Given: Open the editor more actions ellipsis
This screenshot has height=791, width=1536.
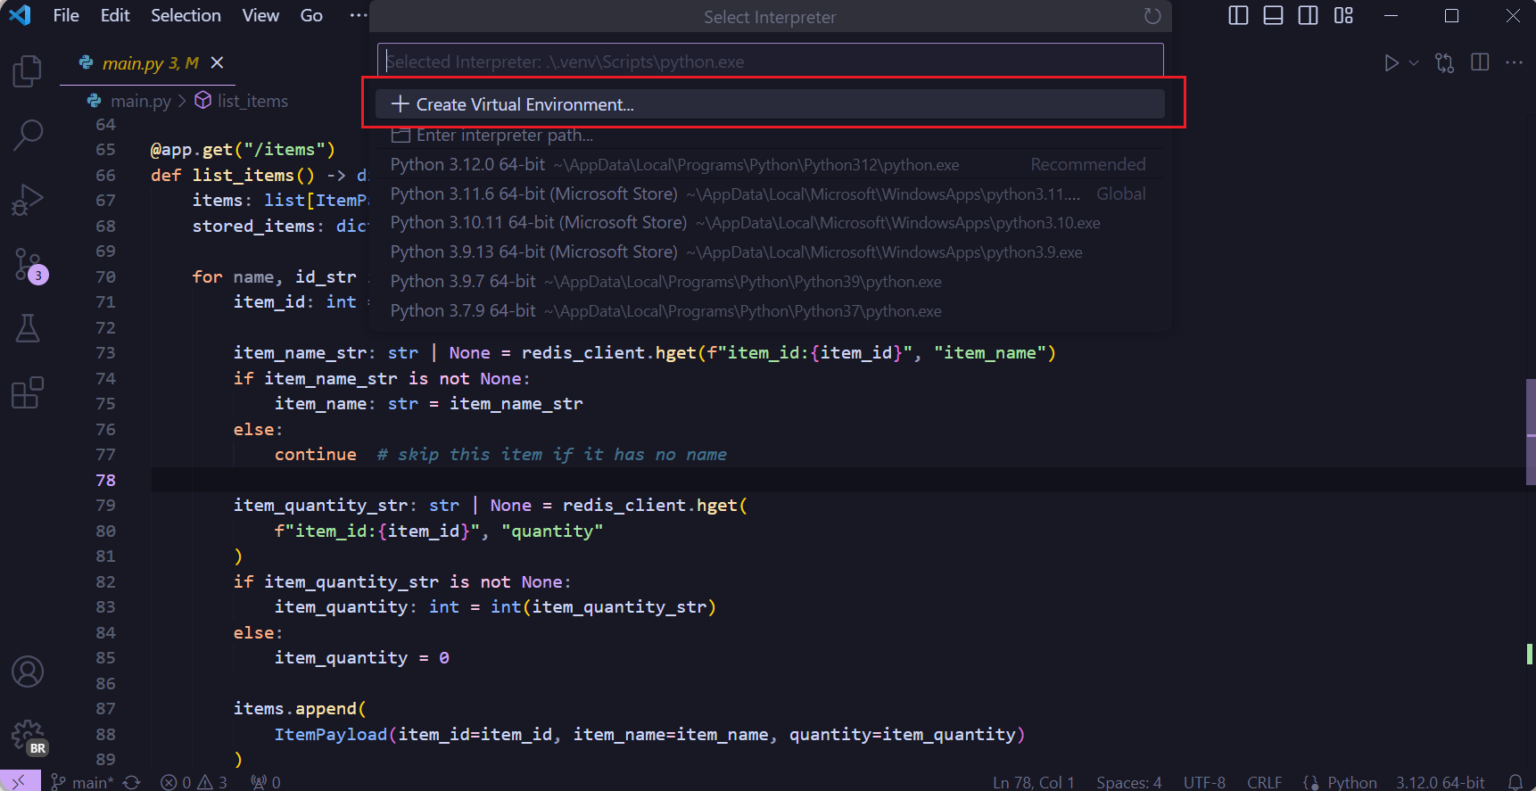Looking at the screenshot, I should 1514,63.
